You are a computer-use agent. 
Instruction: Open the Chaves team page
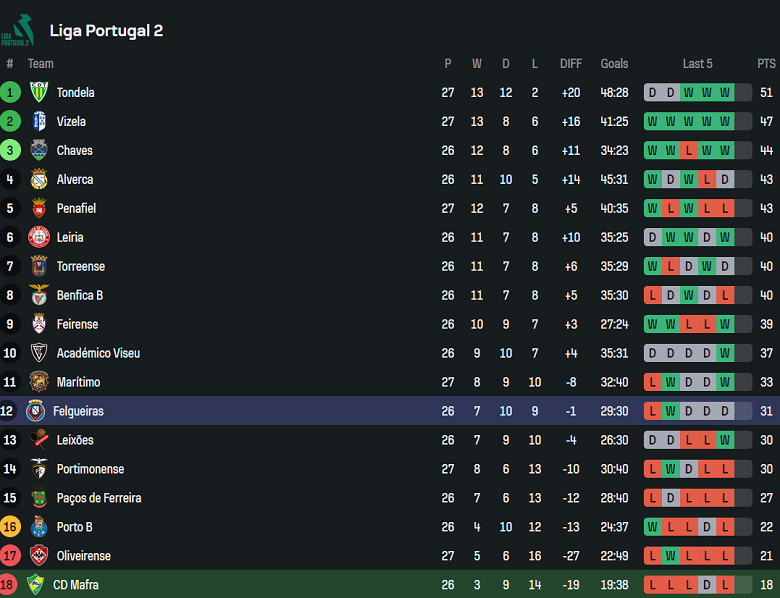pos(74,150)
